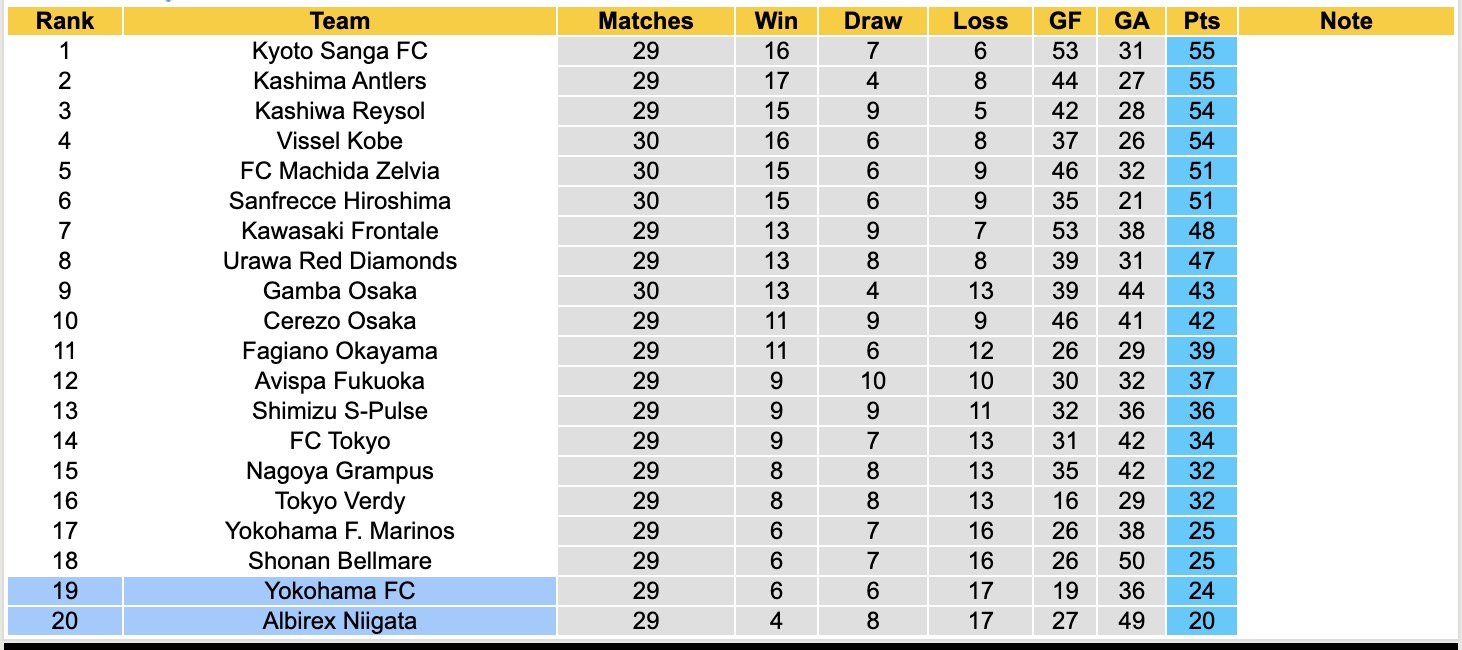The width and height of the screenshot is (1462, 650).
Task: Click the Team column header
Action: pyautogui.click(x=339, y=21)
